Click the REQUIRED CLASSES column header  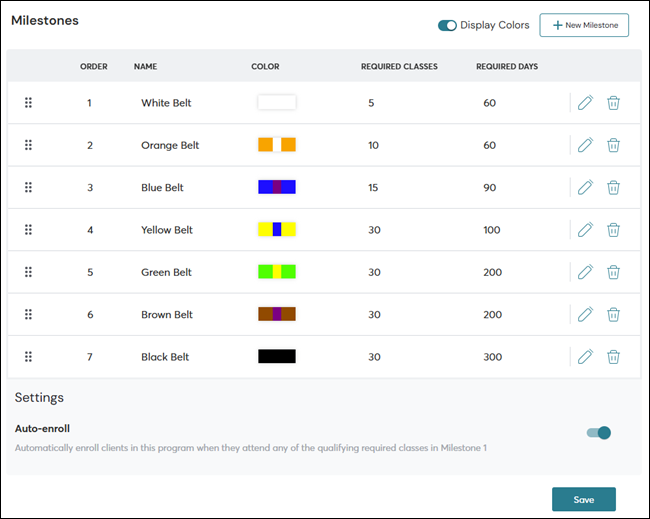[399, 66]
